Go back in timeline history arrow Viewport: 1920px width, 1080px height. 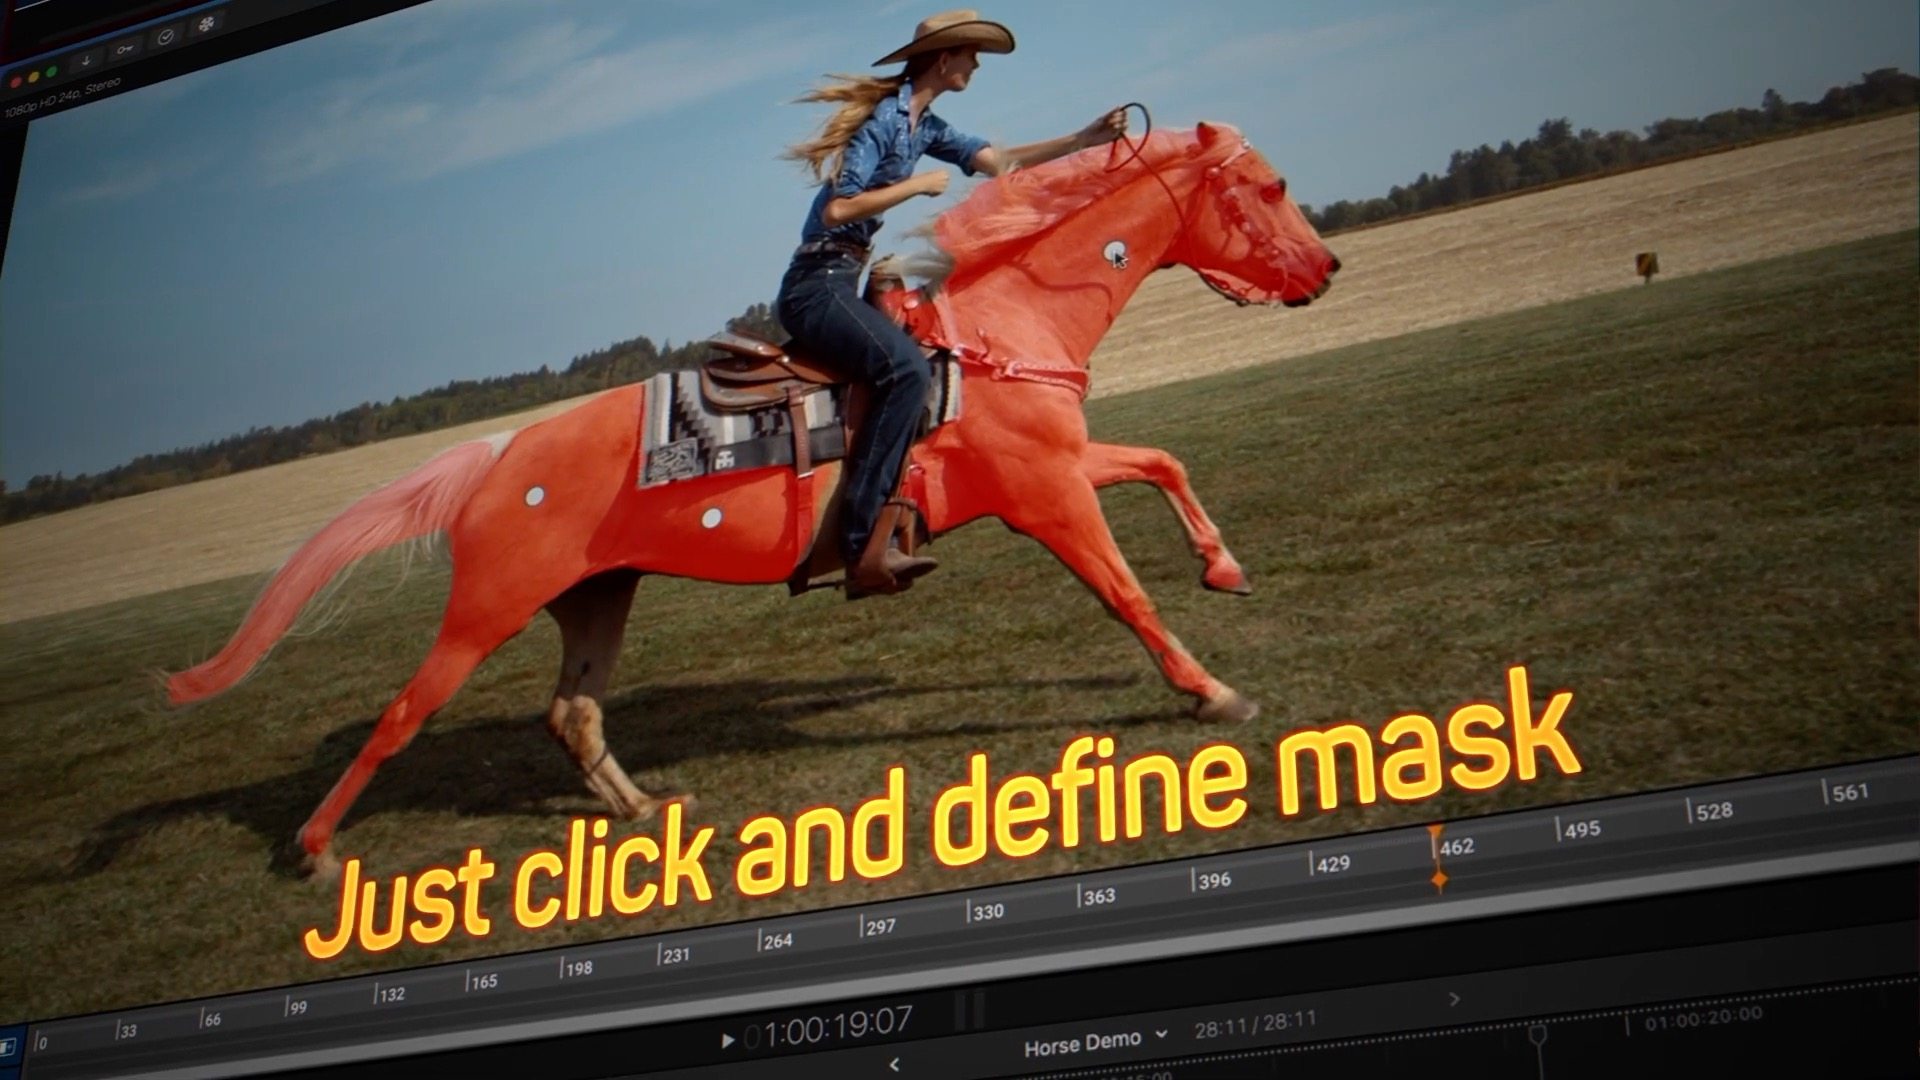click(x=894, y=1064)
